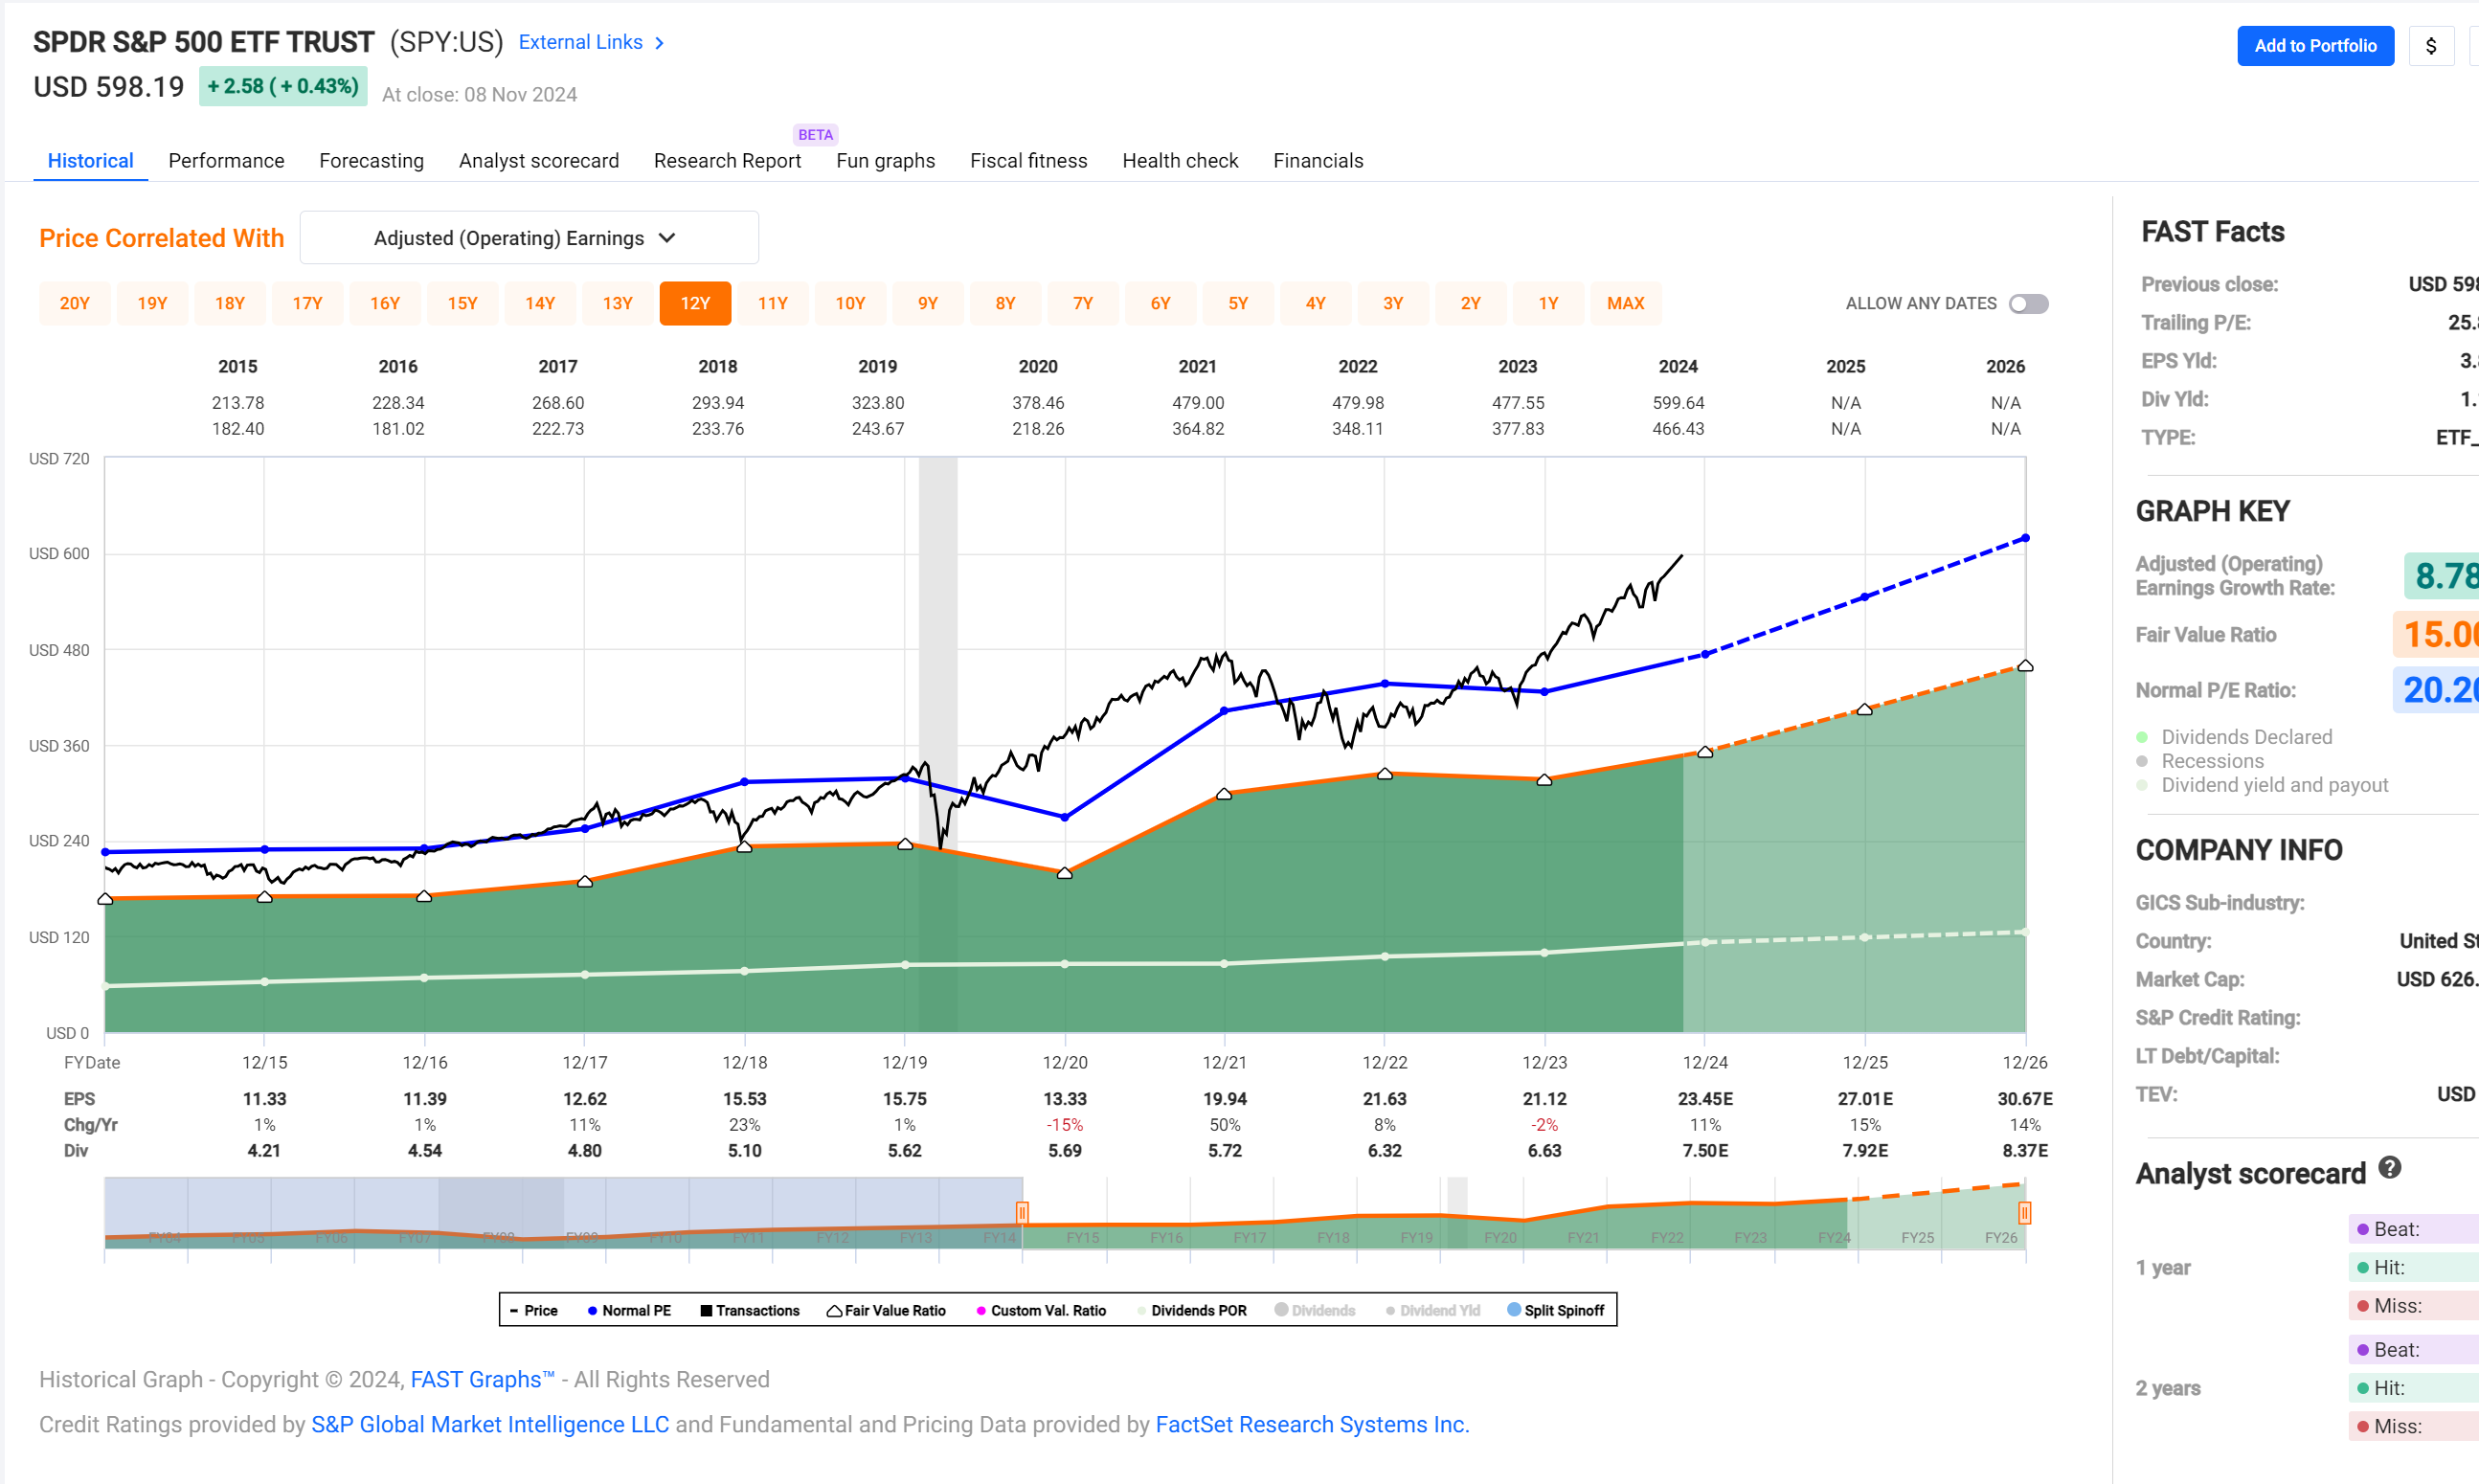Select the 5Y time range

[1238, 304]
